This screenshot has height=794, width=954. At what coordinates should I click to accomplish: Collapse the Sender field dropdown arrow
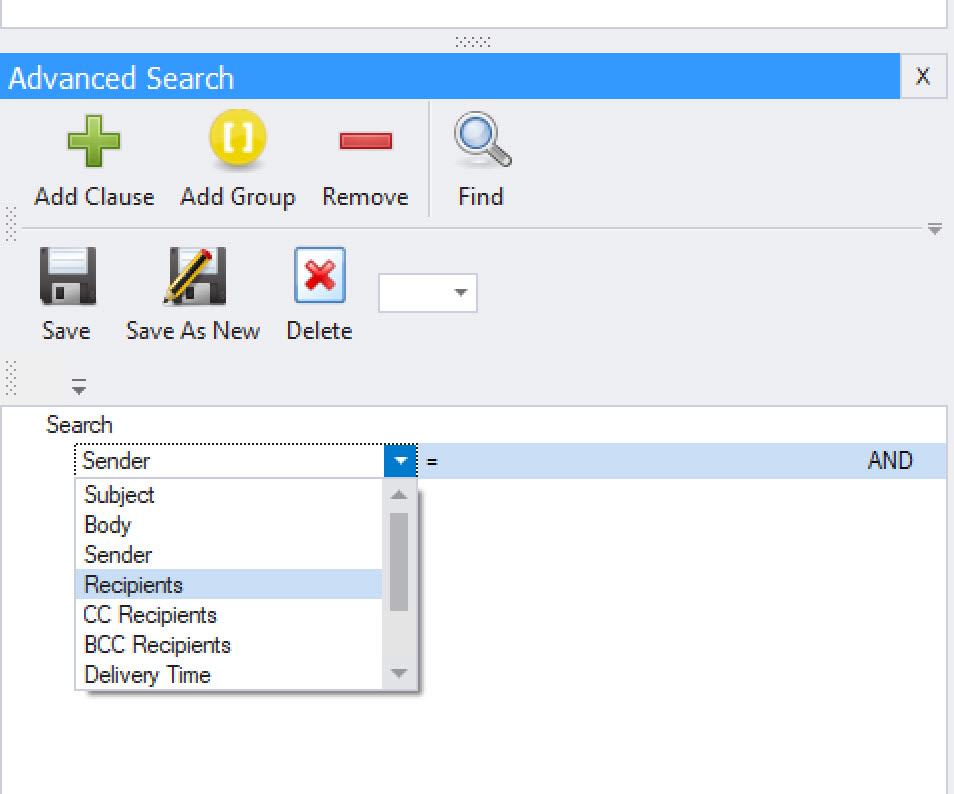[x=400, y=461]
